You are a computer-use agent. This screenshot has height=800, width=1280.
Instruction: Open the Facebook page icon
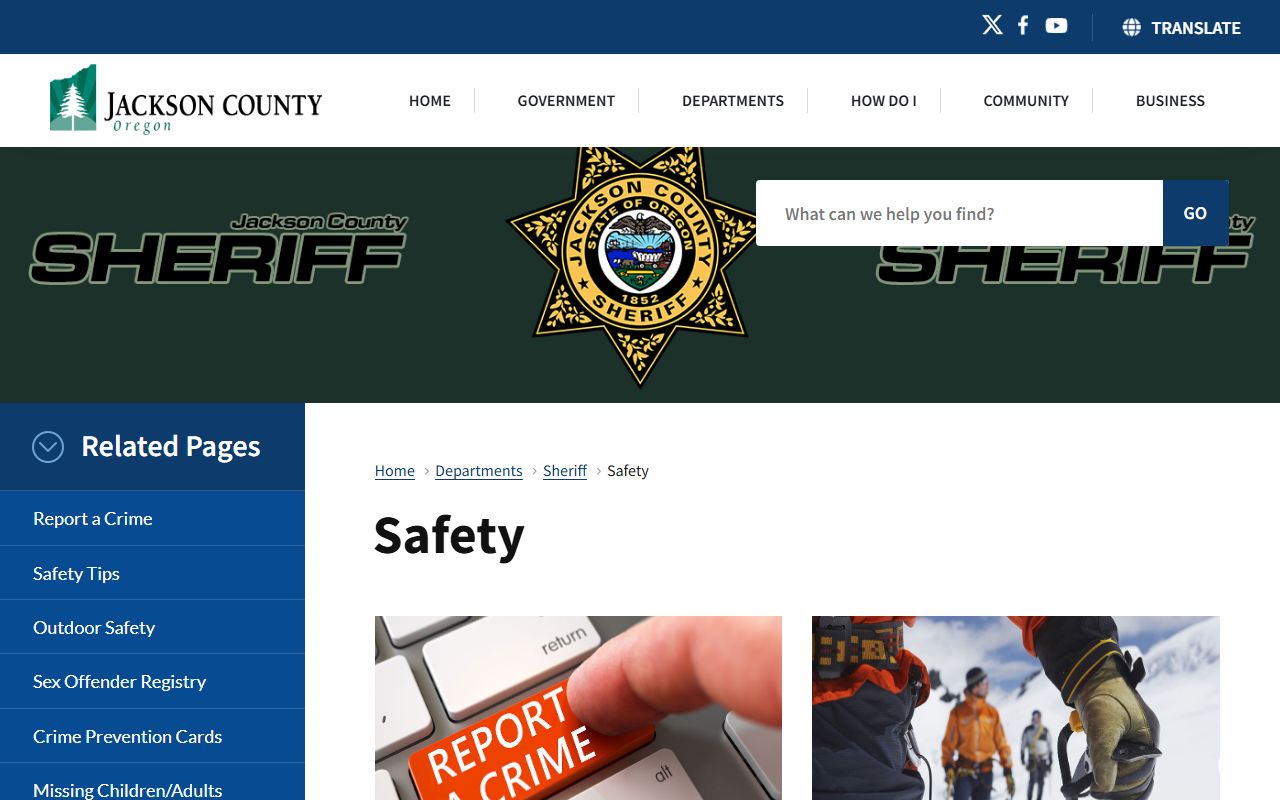1023,25
